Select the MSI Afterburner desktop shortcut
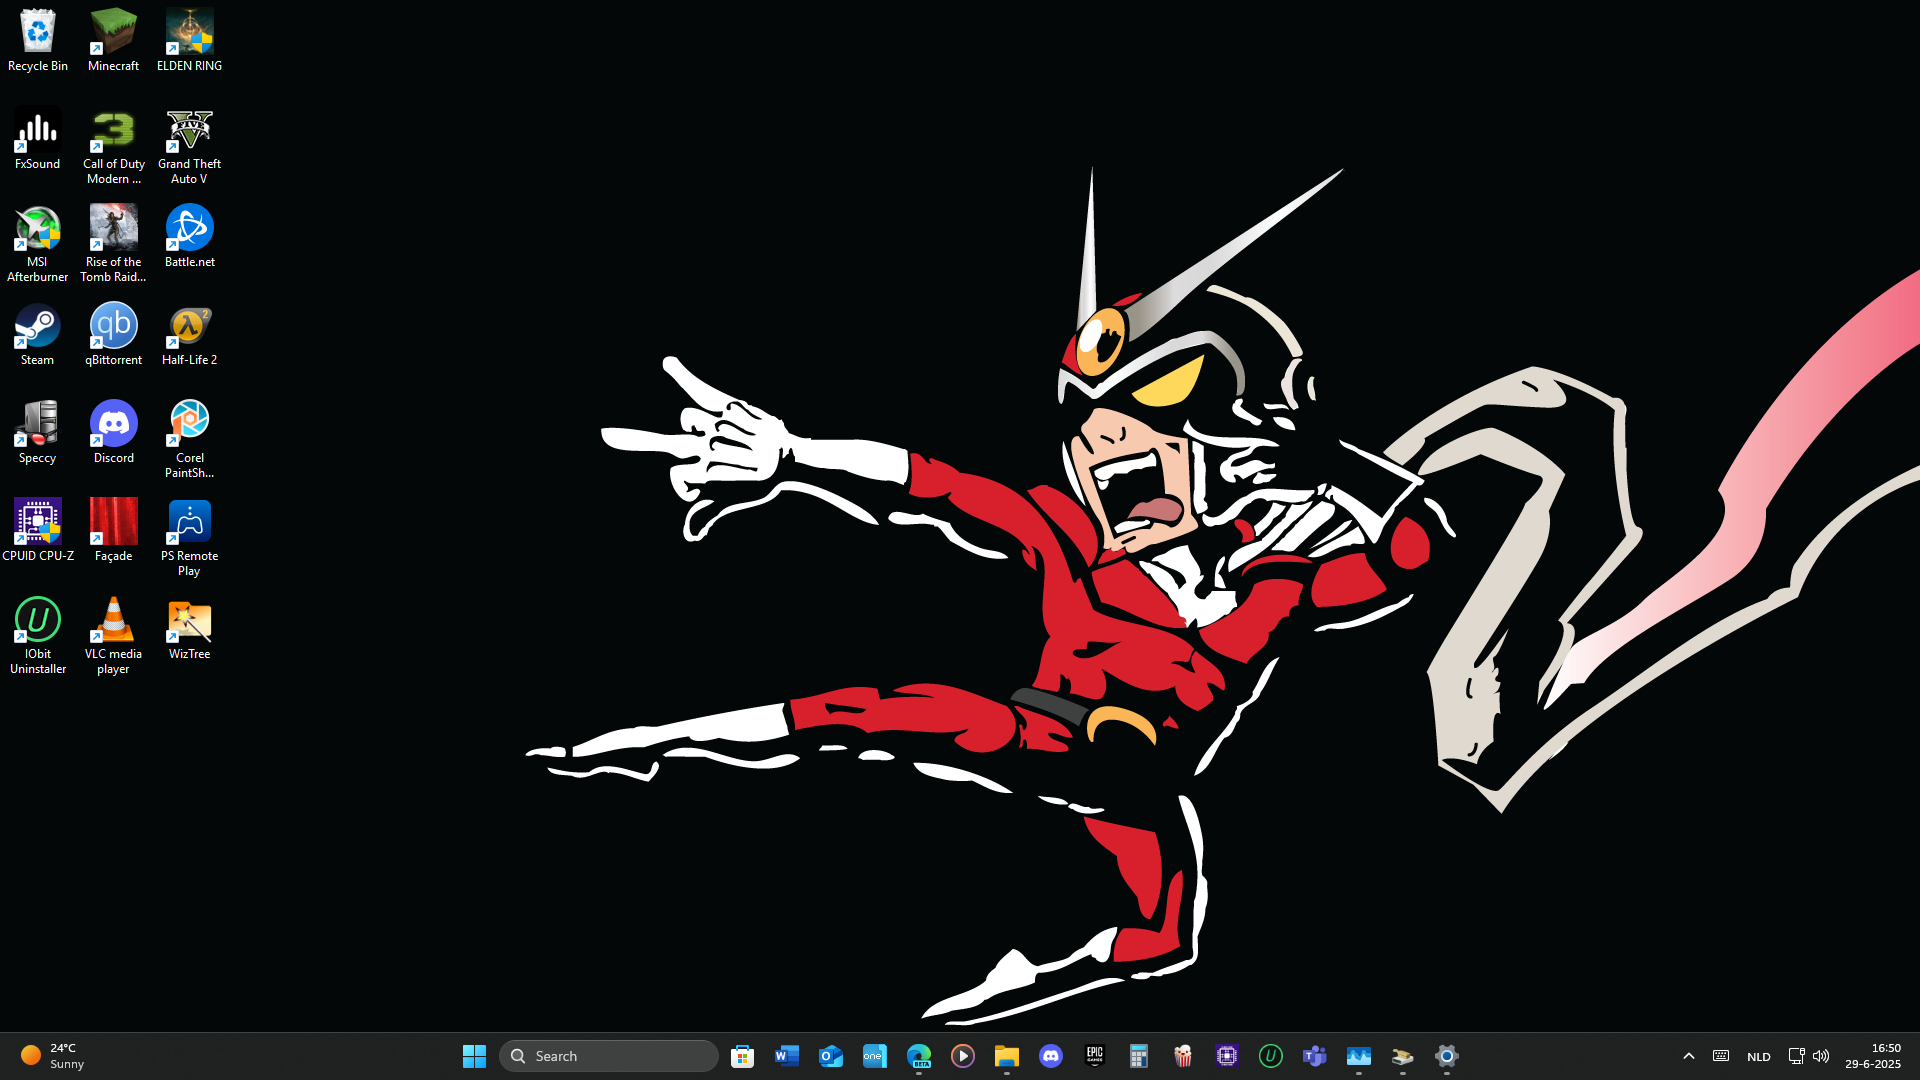1920x1080 pixels. click(x=38, y=245)
